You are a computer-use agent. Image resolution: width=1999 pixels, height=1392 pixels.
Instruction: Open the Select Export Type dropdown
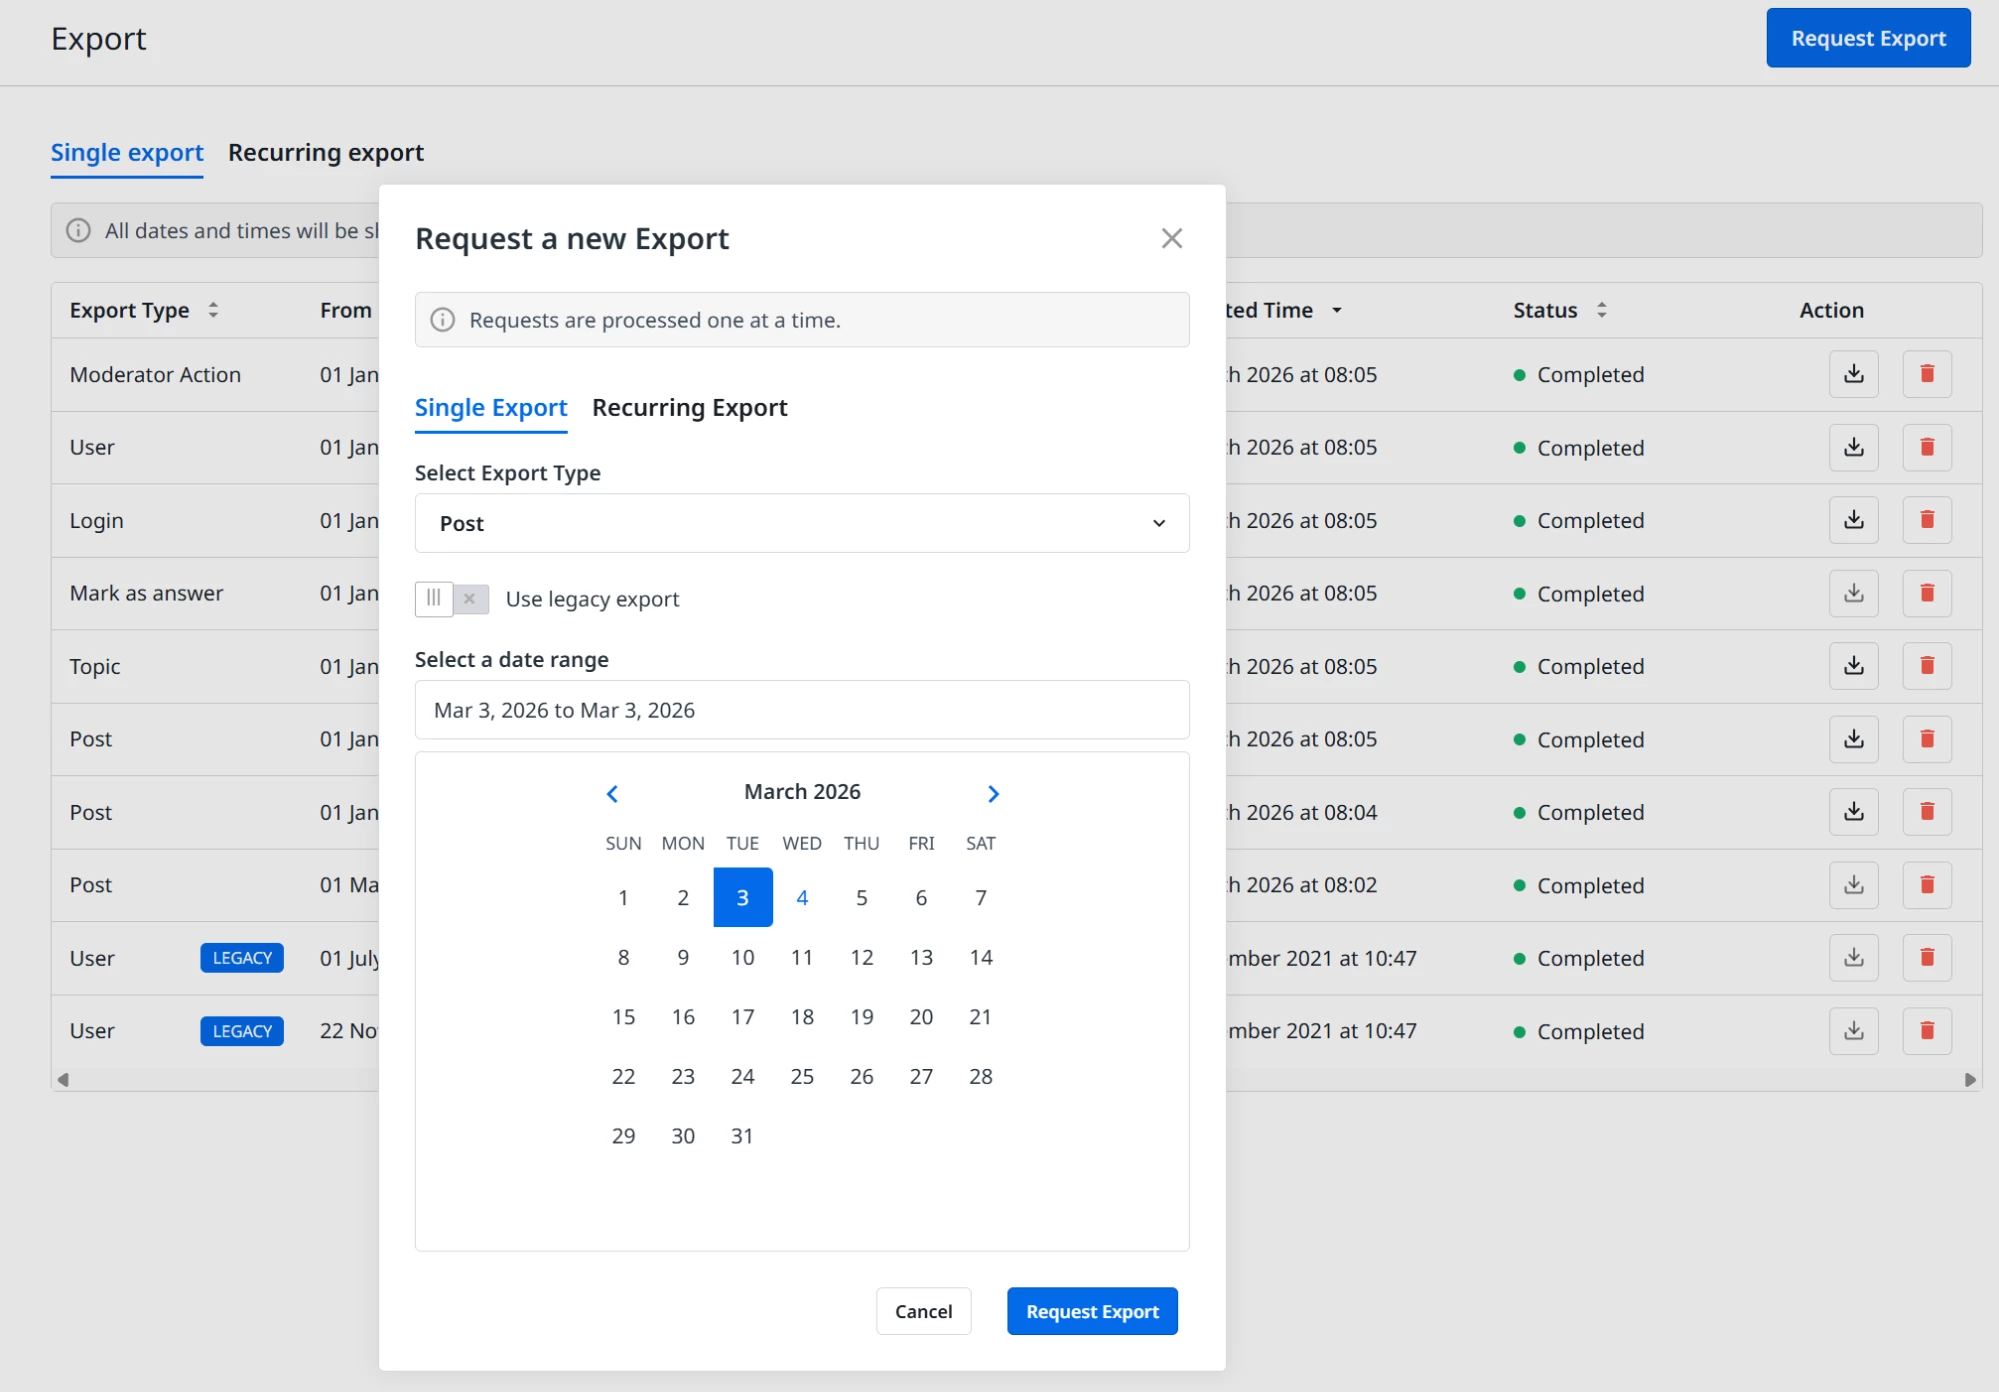(801, 523)
